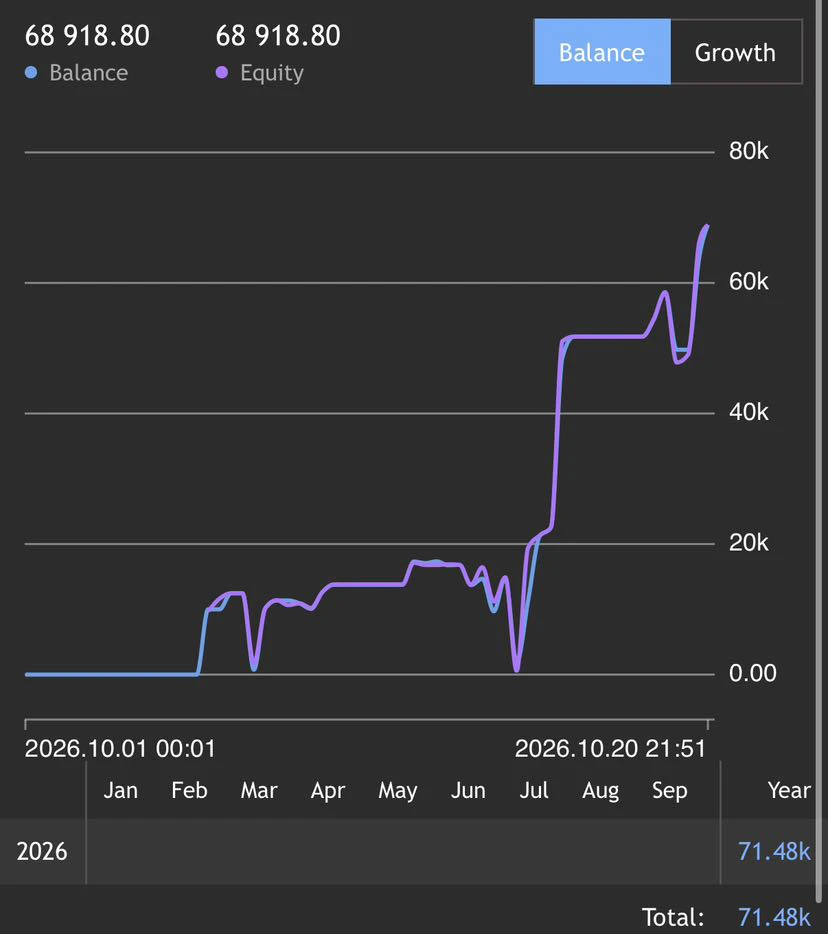Click the 80k axis label
The height and width of the screenshot is (934, 828).
click(749, 151)
